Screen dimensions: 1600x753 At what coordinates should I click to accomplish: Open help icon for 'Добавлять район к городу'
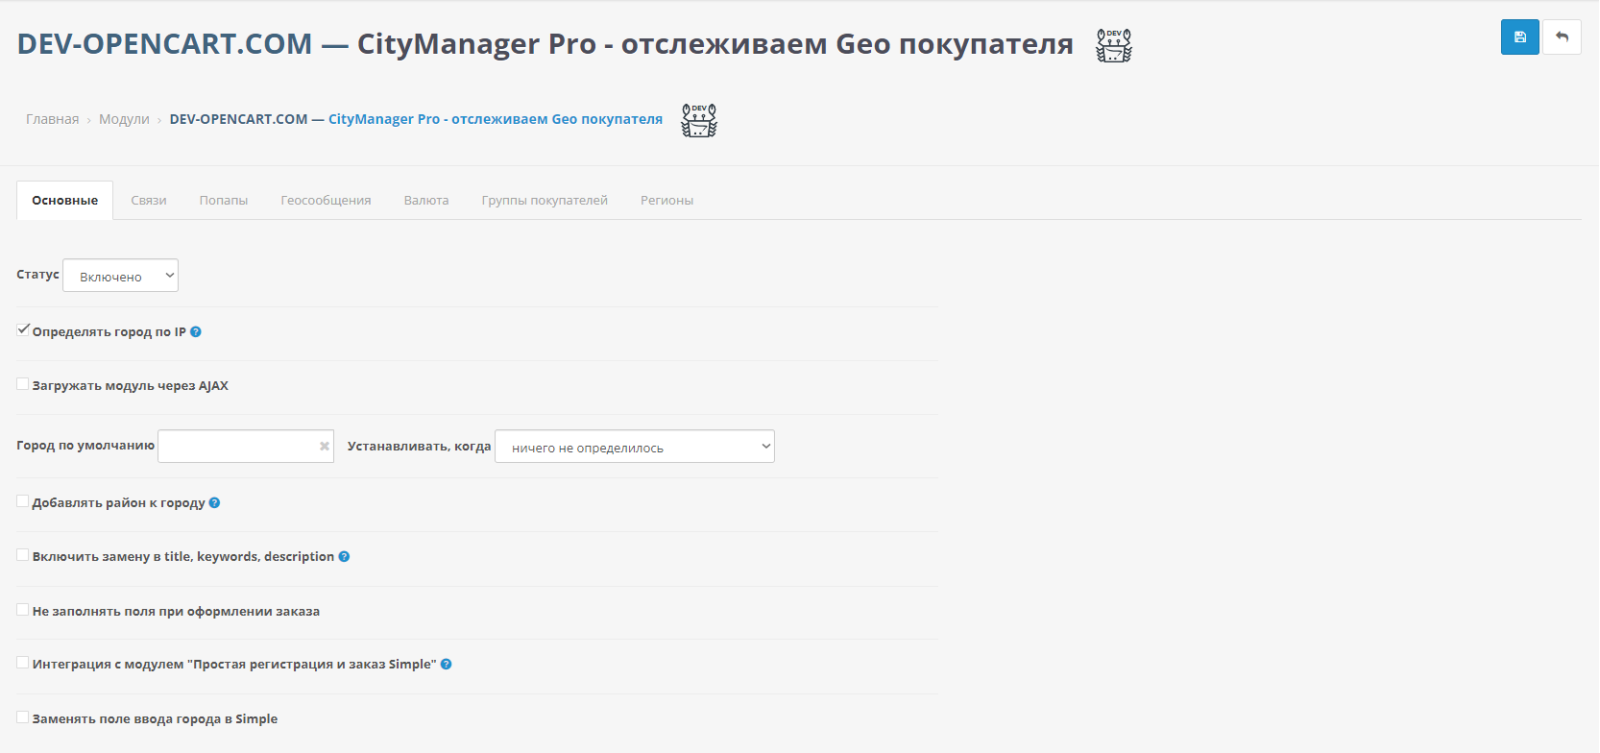pos(214,503)
